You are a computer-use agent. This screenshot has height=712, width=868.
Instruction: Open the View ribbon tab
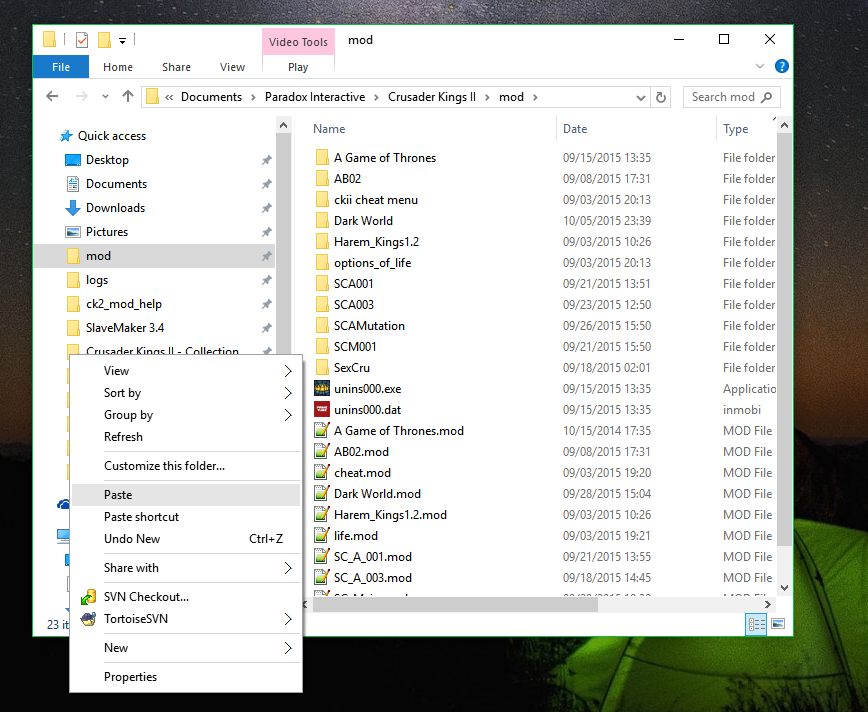(x=232, y=67)
